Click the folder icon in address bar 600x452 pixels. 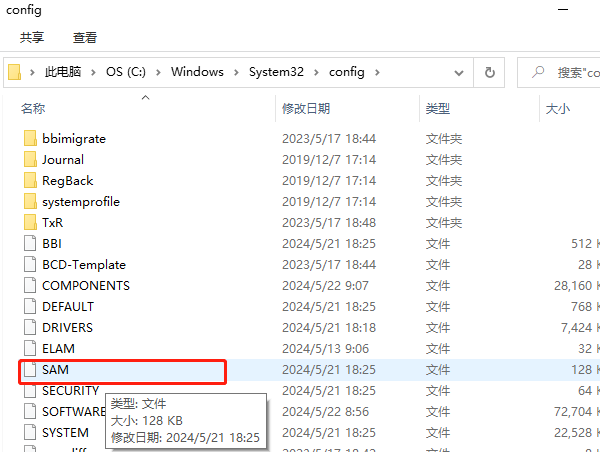click(x=15, y=72)
